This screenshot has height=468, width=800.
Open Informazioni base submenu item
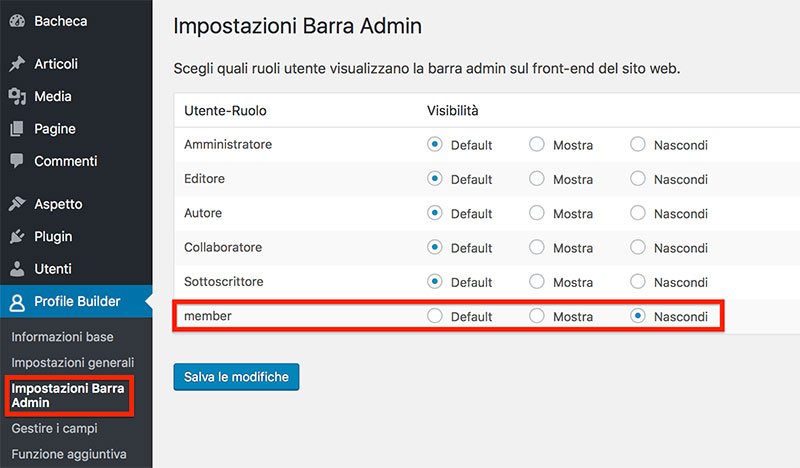point(62,337)
